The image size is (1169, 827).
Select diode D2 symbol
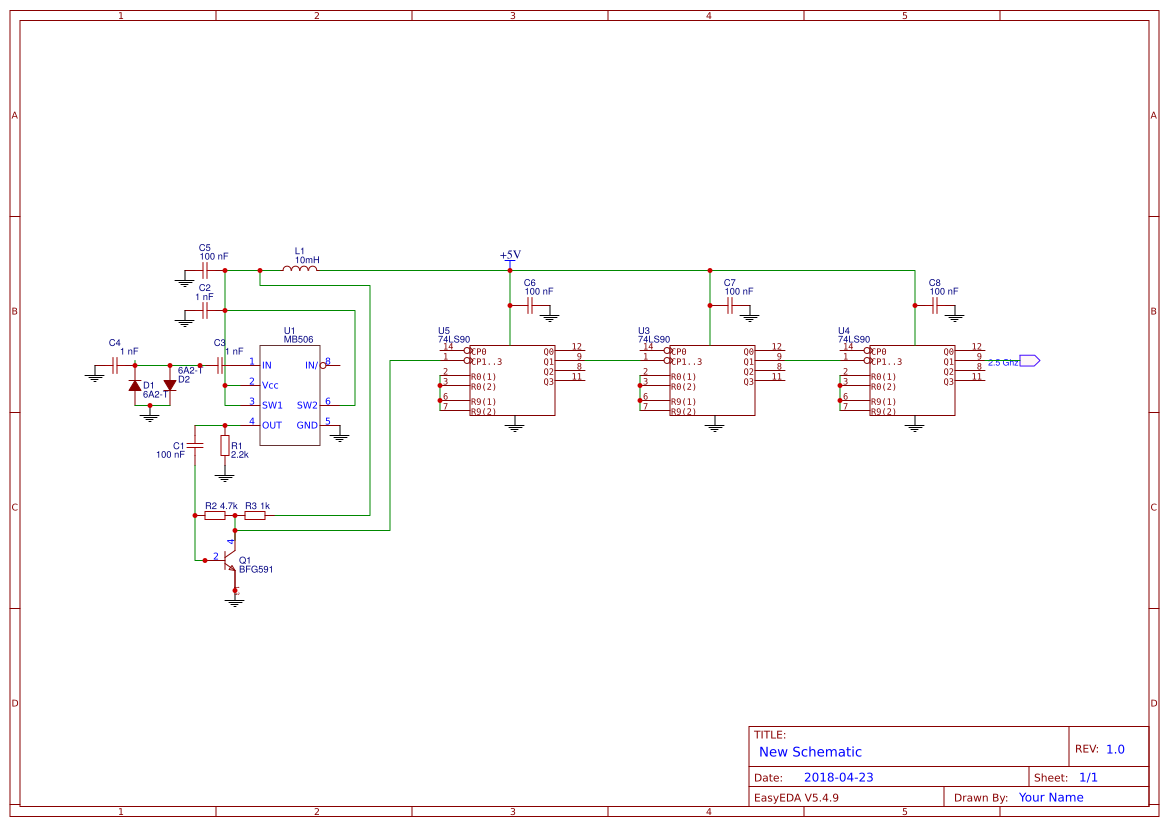[168, 383]
